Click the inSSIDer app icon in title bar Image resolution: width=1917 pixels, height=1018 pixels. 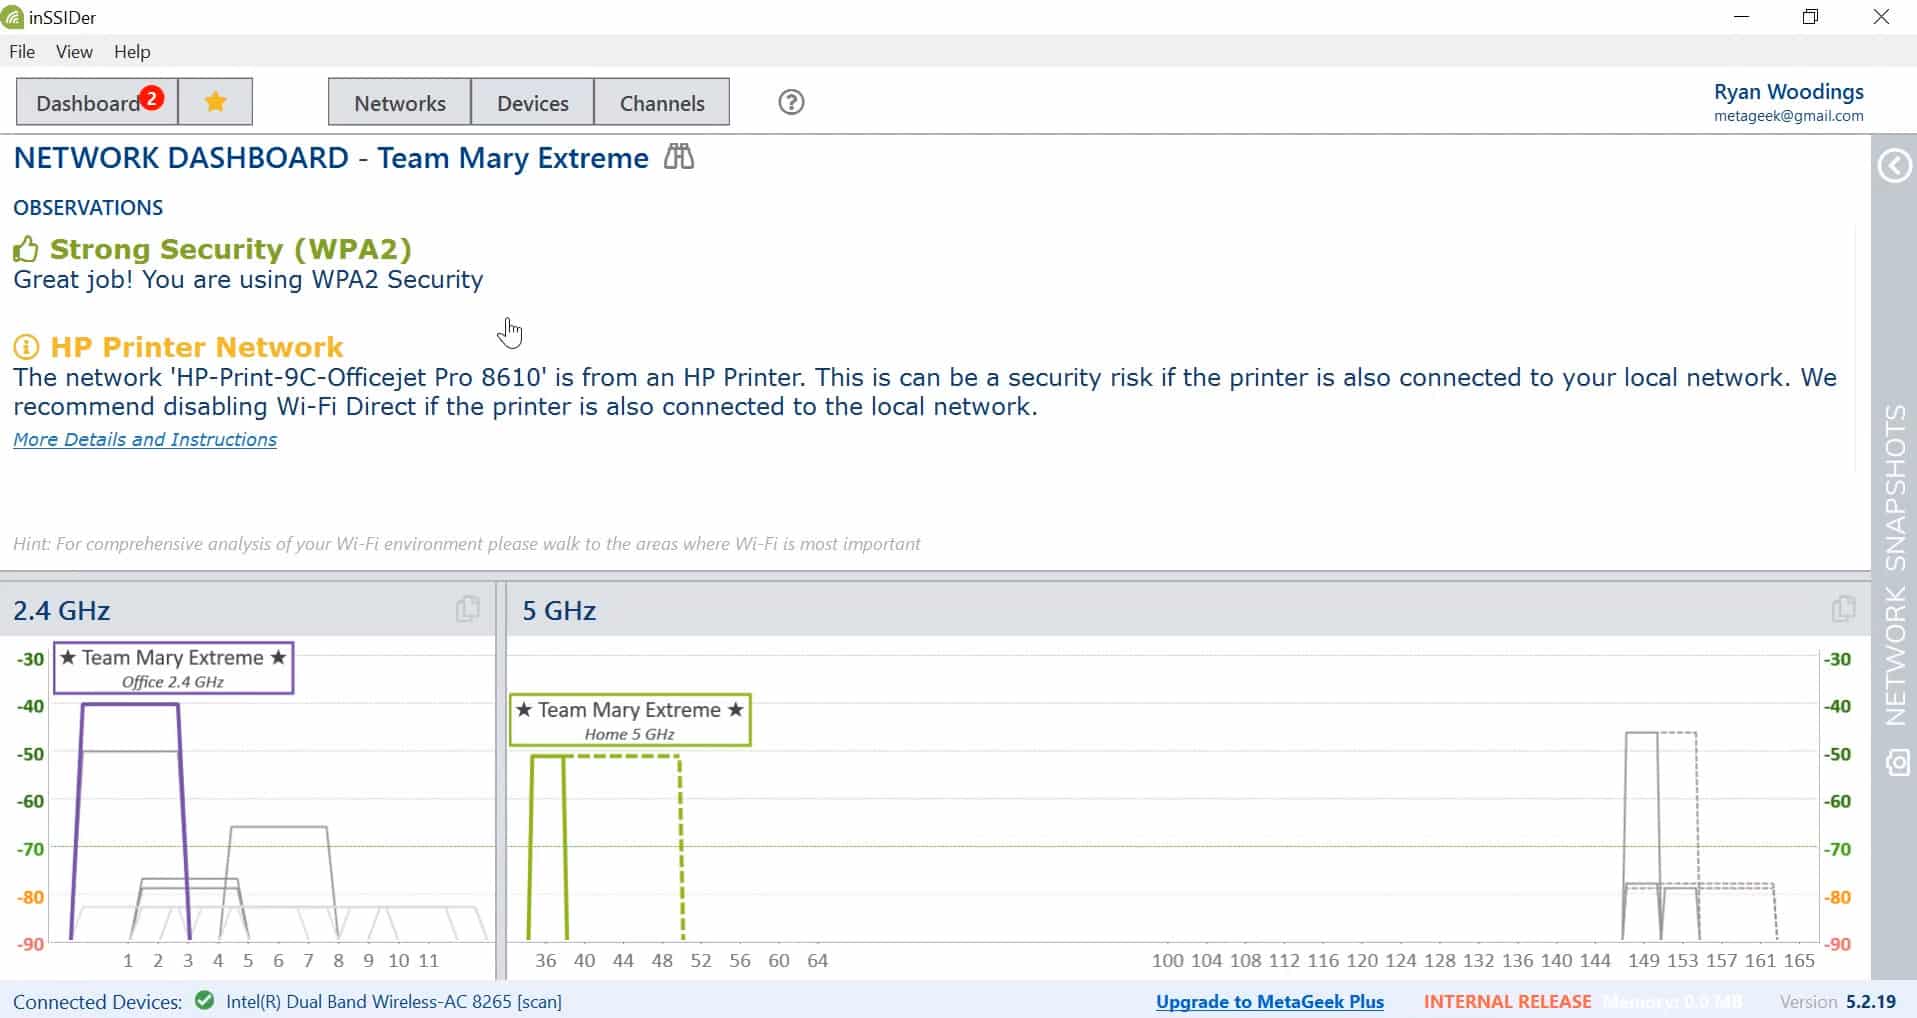pyautogui.click(x=13, y=17)
